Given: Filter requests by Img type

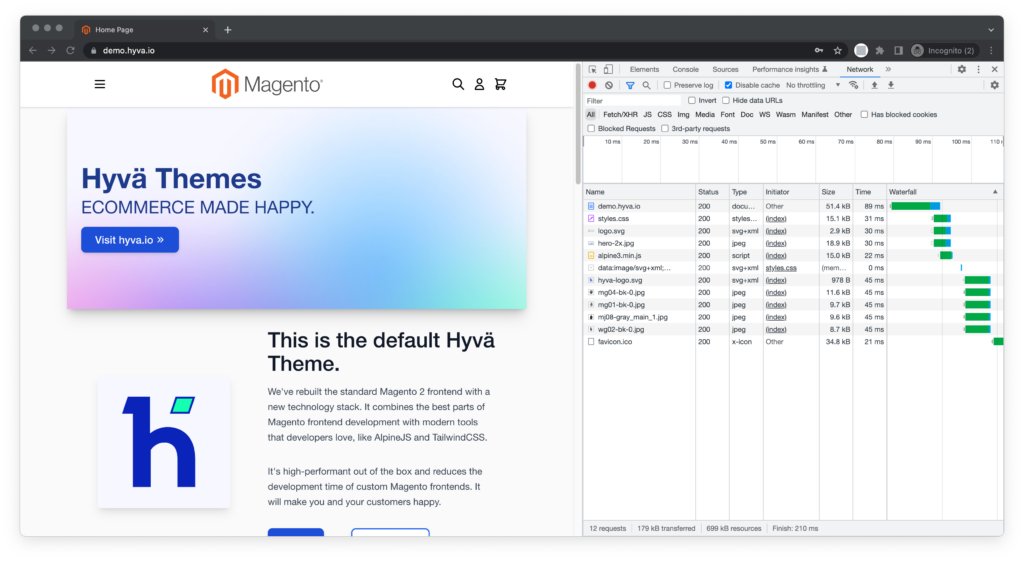Looking at the screenshot, I should [x=683, y=114].
